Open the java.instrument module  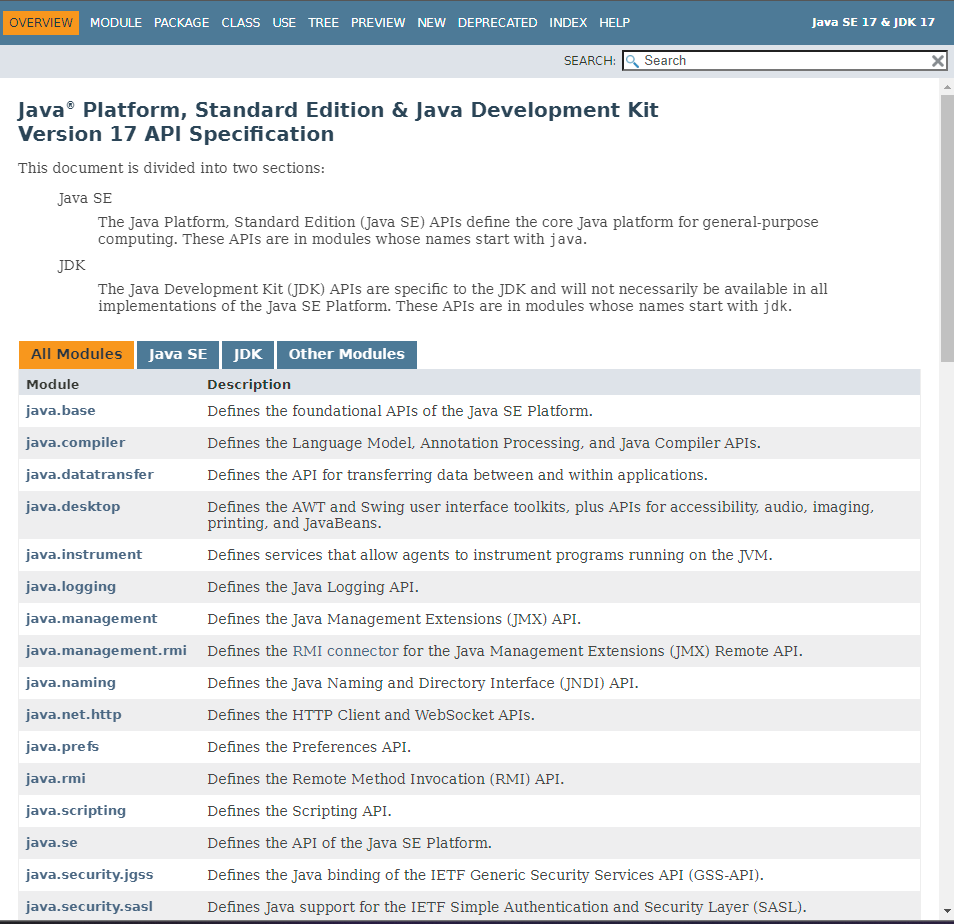pyautogui.click(x=84, y=555)
